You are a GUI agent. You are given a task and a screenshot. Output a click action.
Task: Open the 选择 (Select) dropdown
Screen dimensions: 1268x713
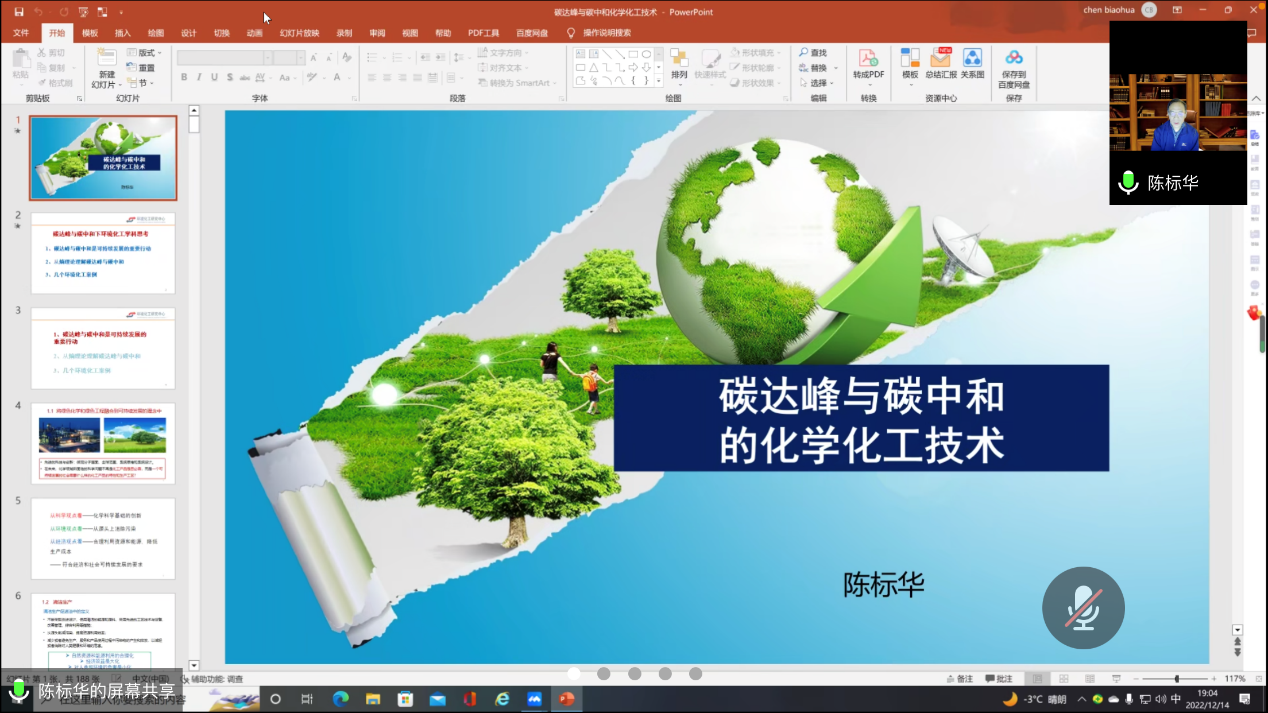(816, 83)
